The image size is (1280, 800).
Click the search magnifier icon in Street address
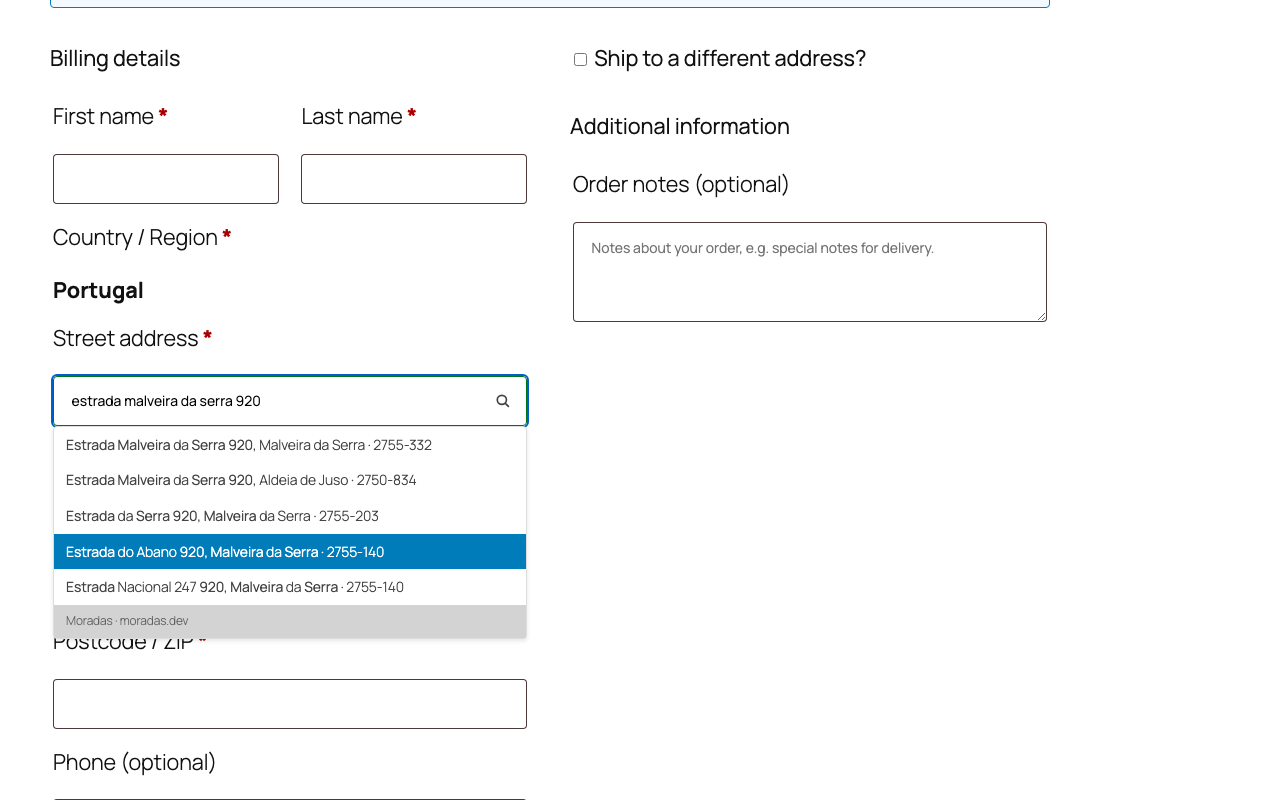[503, 401]
